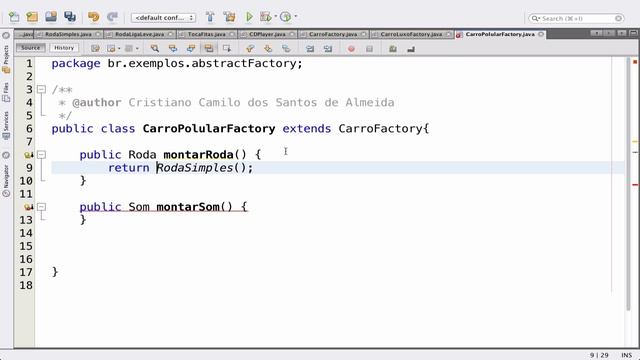Open the Files side panel
Viewport: 640px width, 360px height.
(x=6, y=91)
